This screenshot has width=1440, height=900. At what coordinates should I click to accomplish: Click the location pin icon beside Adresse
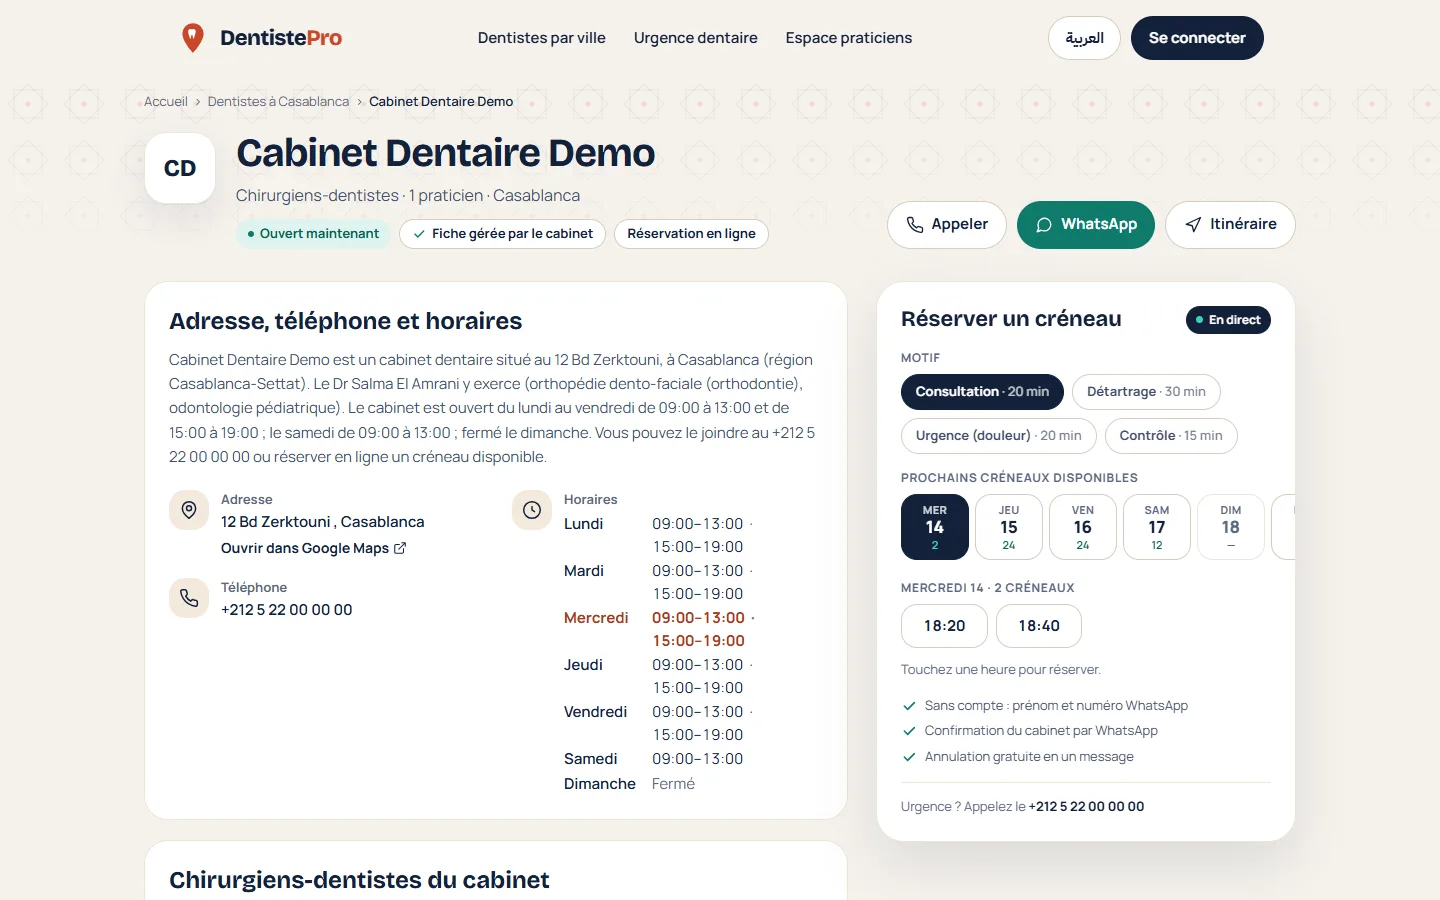click(x=189, y=510)
